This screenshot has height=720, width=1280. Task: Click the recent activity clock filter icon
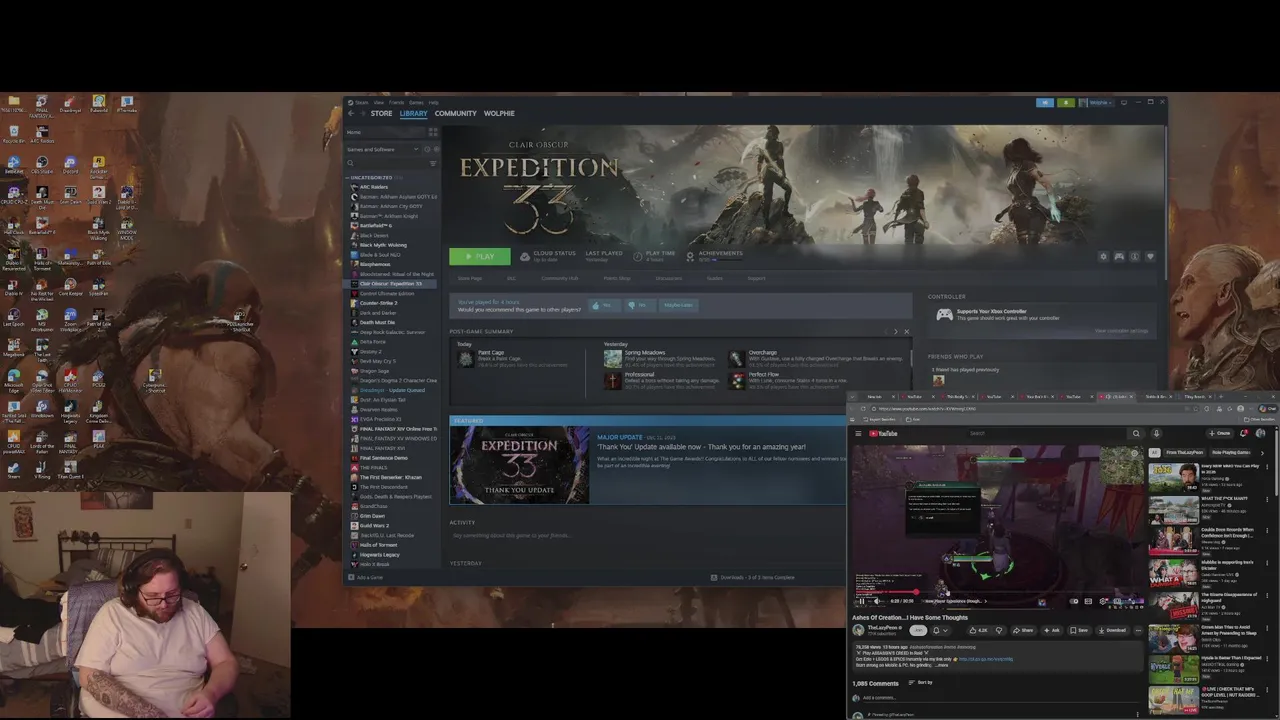tap(427, 149)
